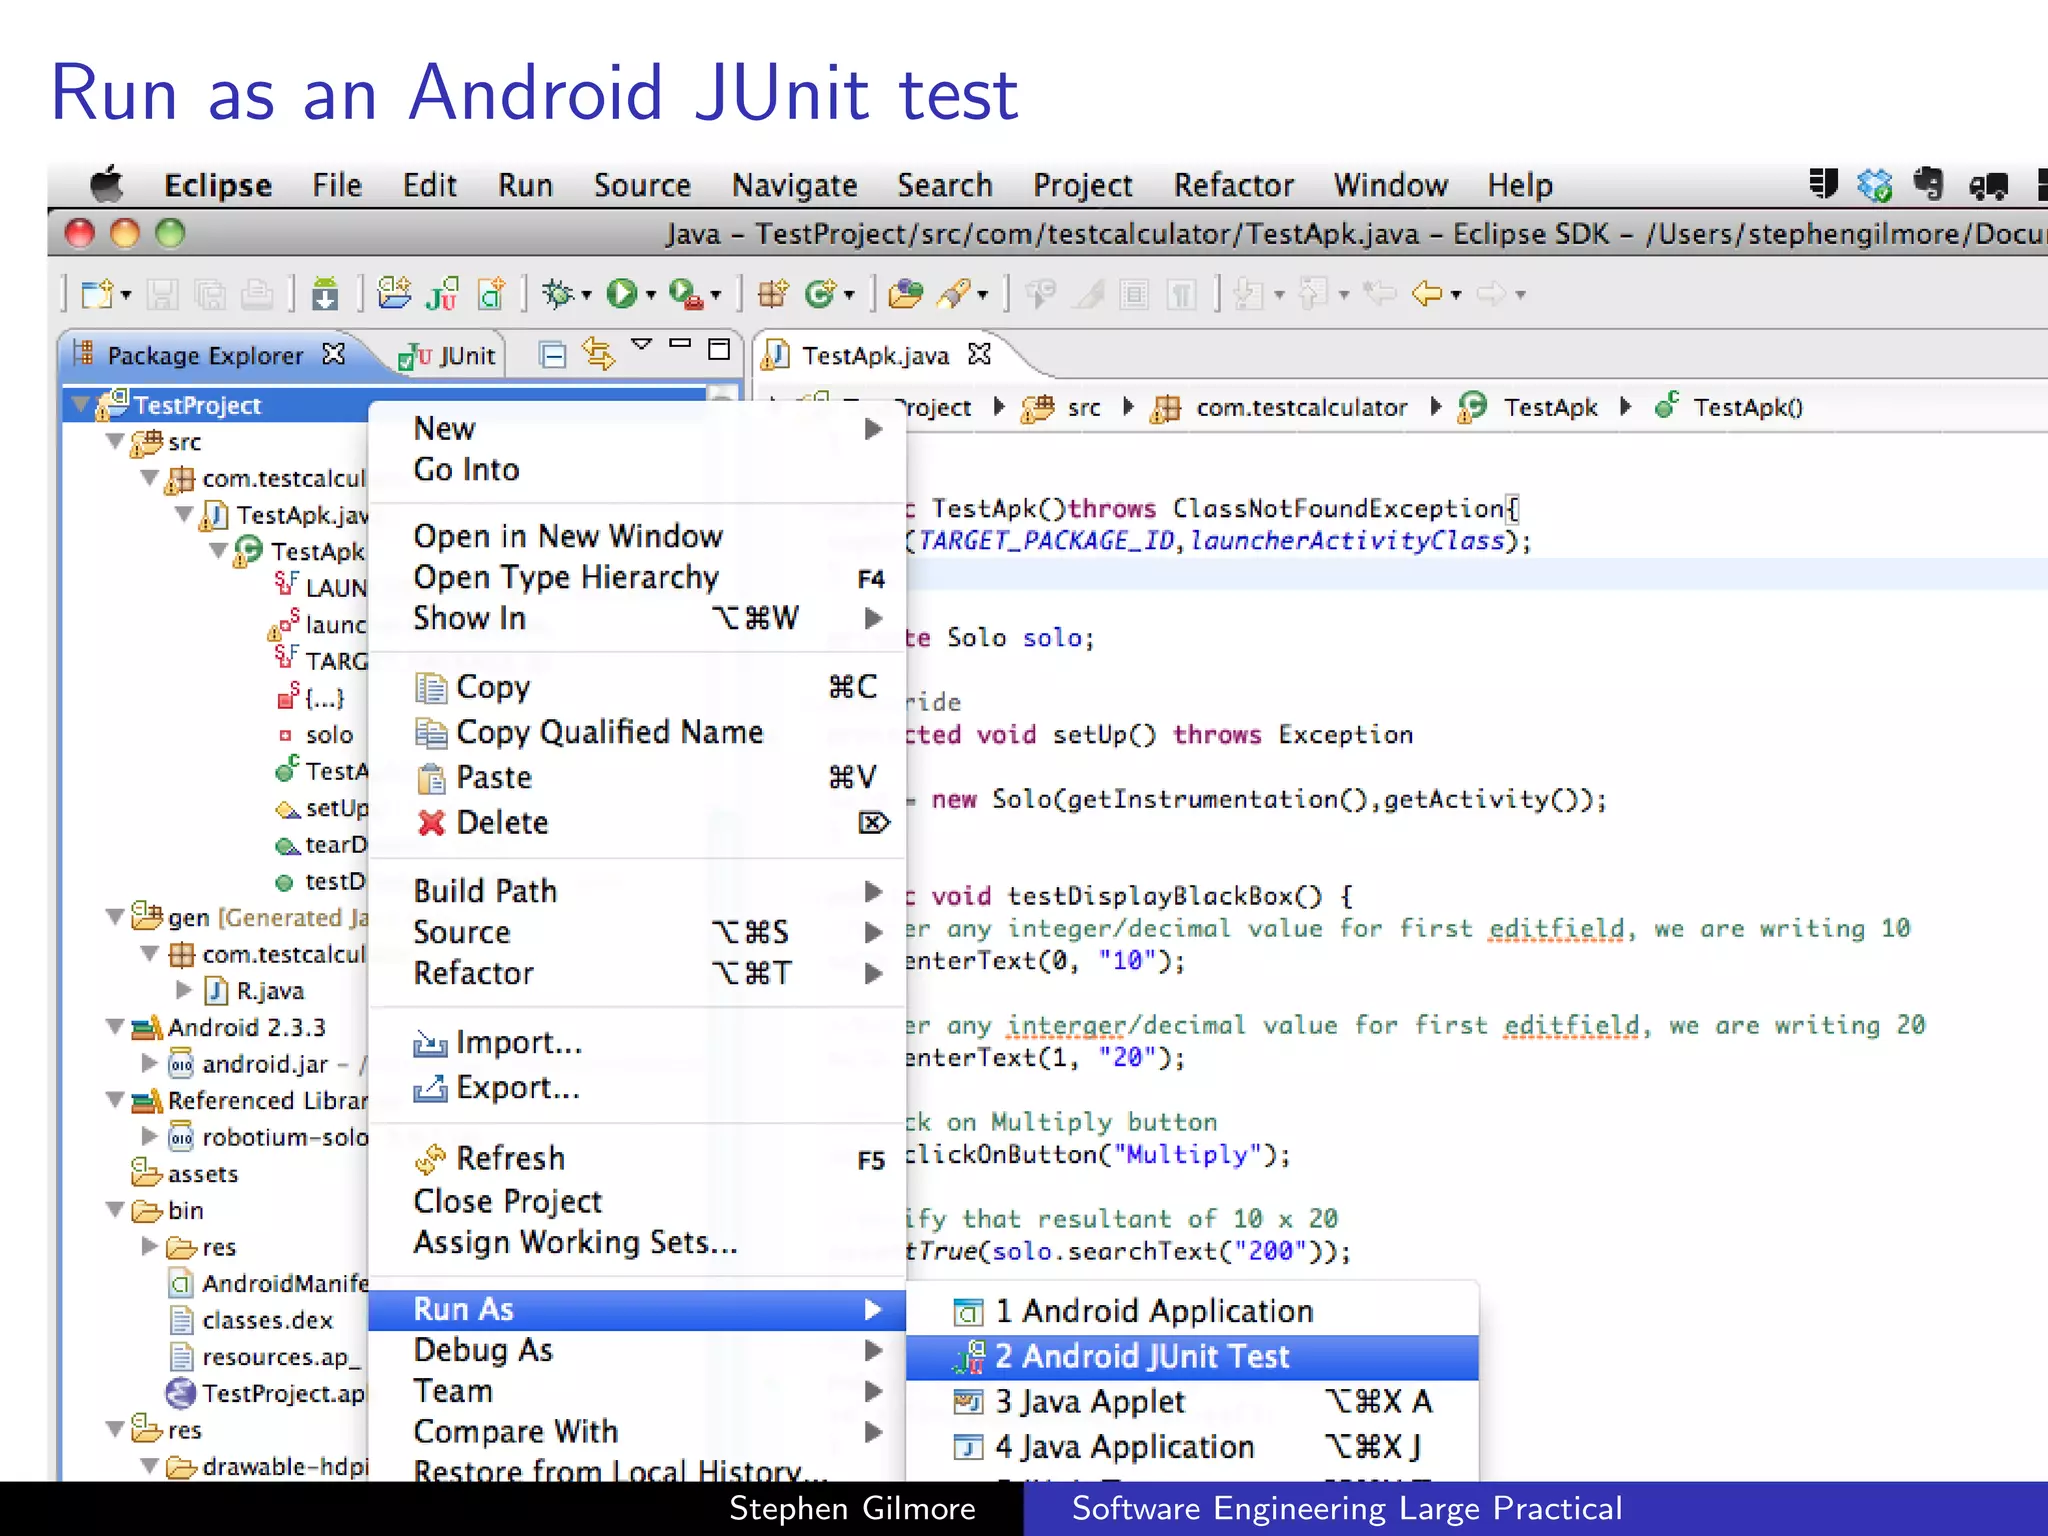The height and width of the screenshot is (1536, 2048).
Task: Collapse the bin folder node
Action: click(x=116, y=1210)
